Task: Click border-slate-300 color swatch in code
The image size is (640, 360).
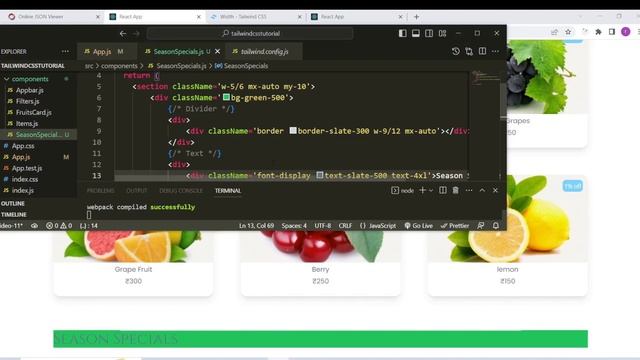Action: [x=293, y=131]
